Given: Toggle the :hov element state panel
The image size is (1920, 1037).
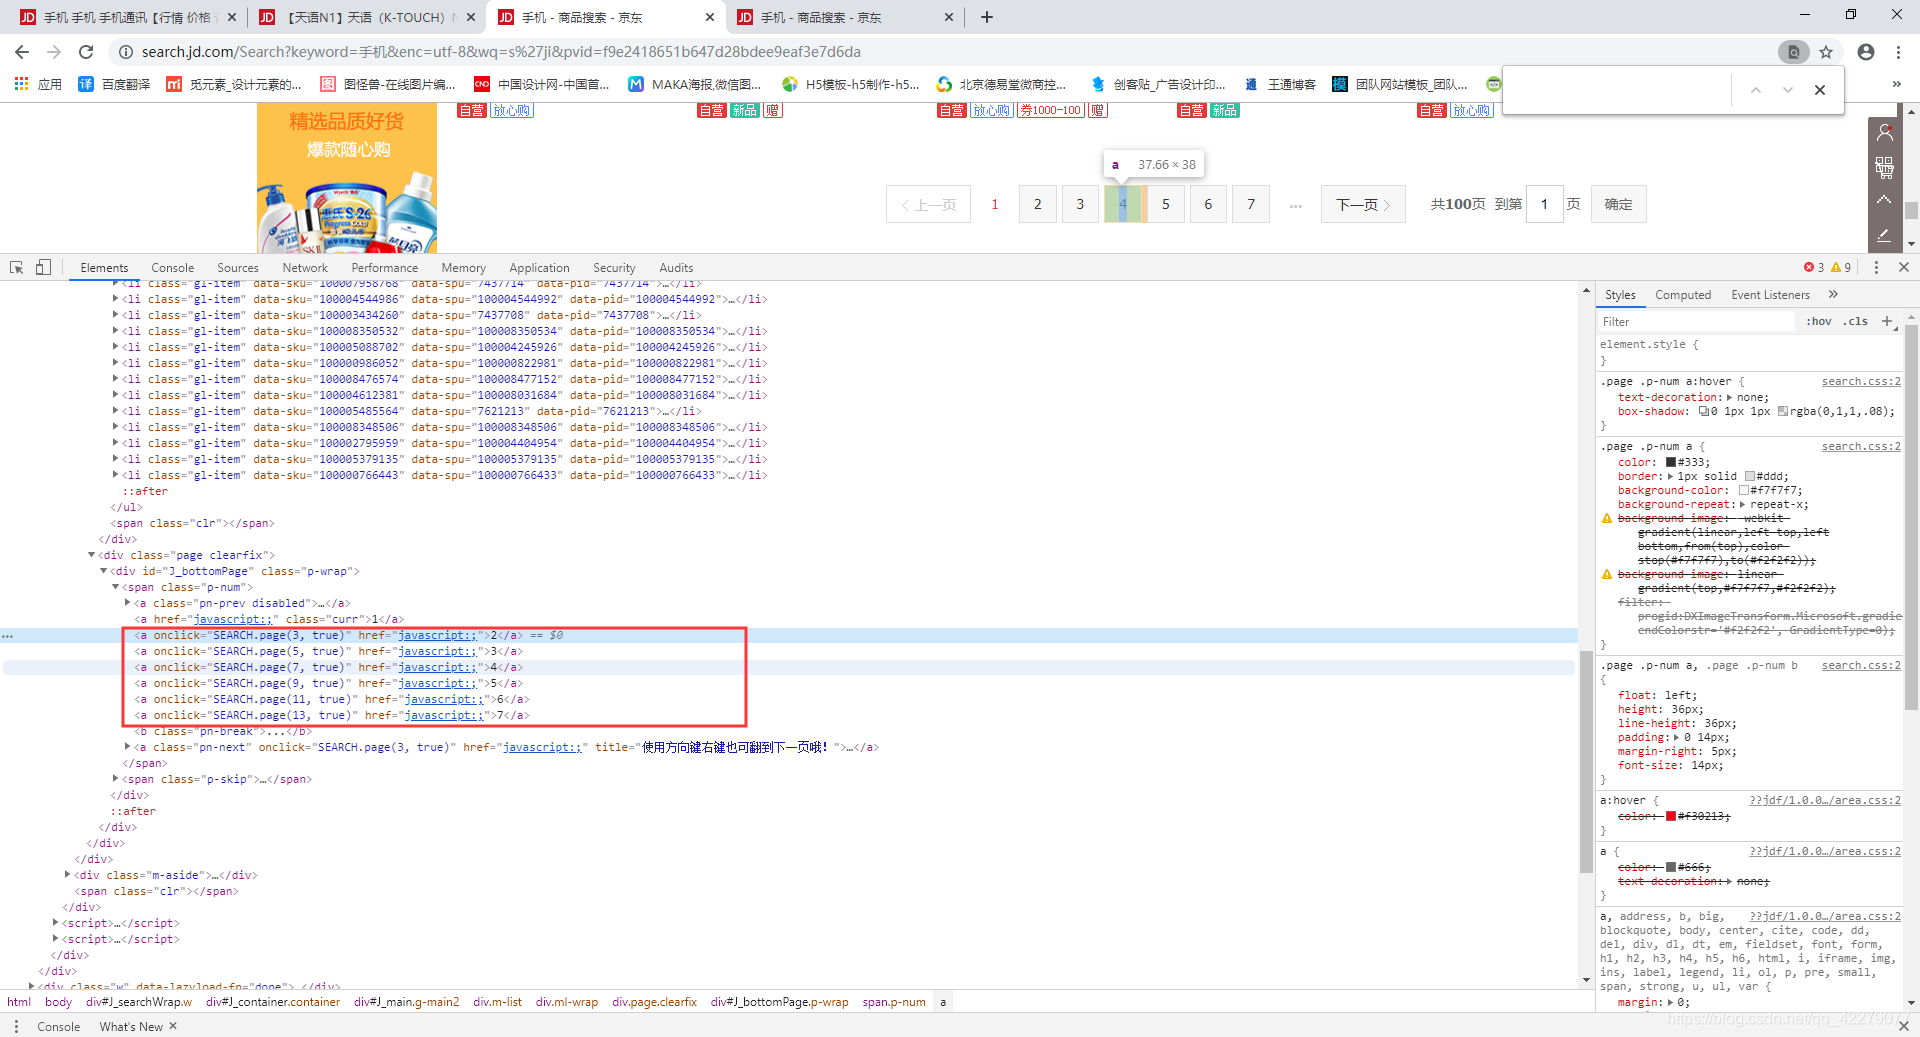Looking at the screenshot, I should [x=1819, y=322].
